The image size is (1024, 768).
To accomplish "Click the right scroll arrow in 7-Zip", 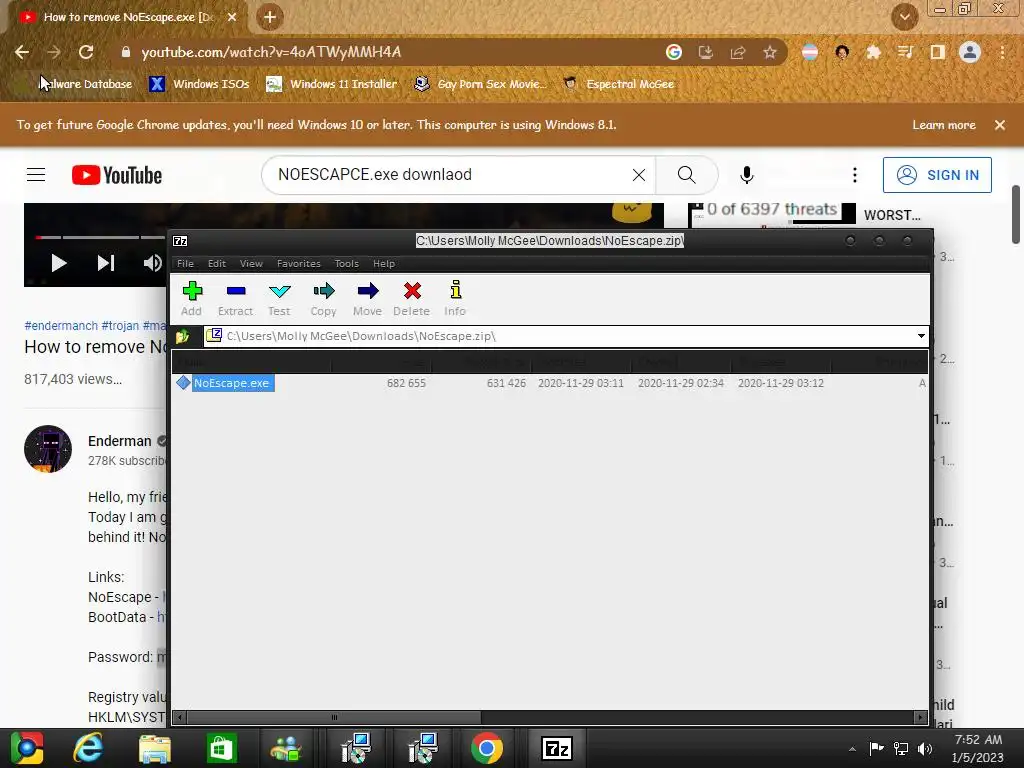I will click(x=921, y=717).
